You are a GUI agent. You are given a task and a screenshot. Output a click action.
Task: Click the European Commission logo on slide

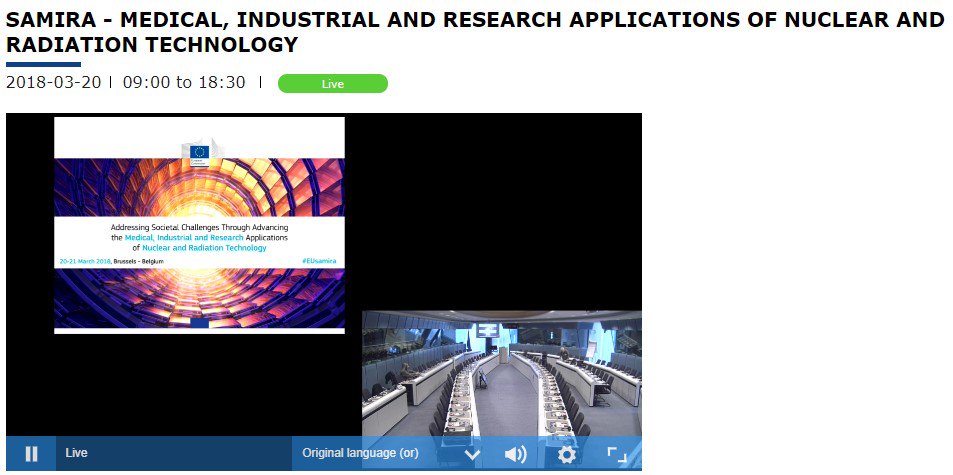tap(199, 154)
